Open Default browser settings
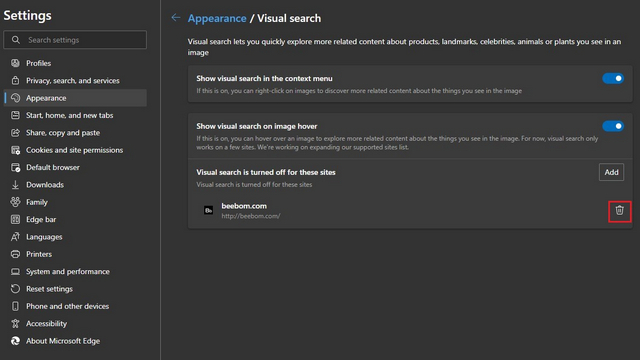This screenshot has width=640, height=360. pos(75,167)
